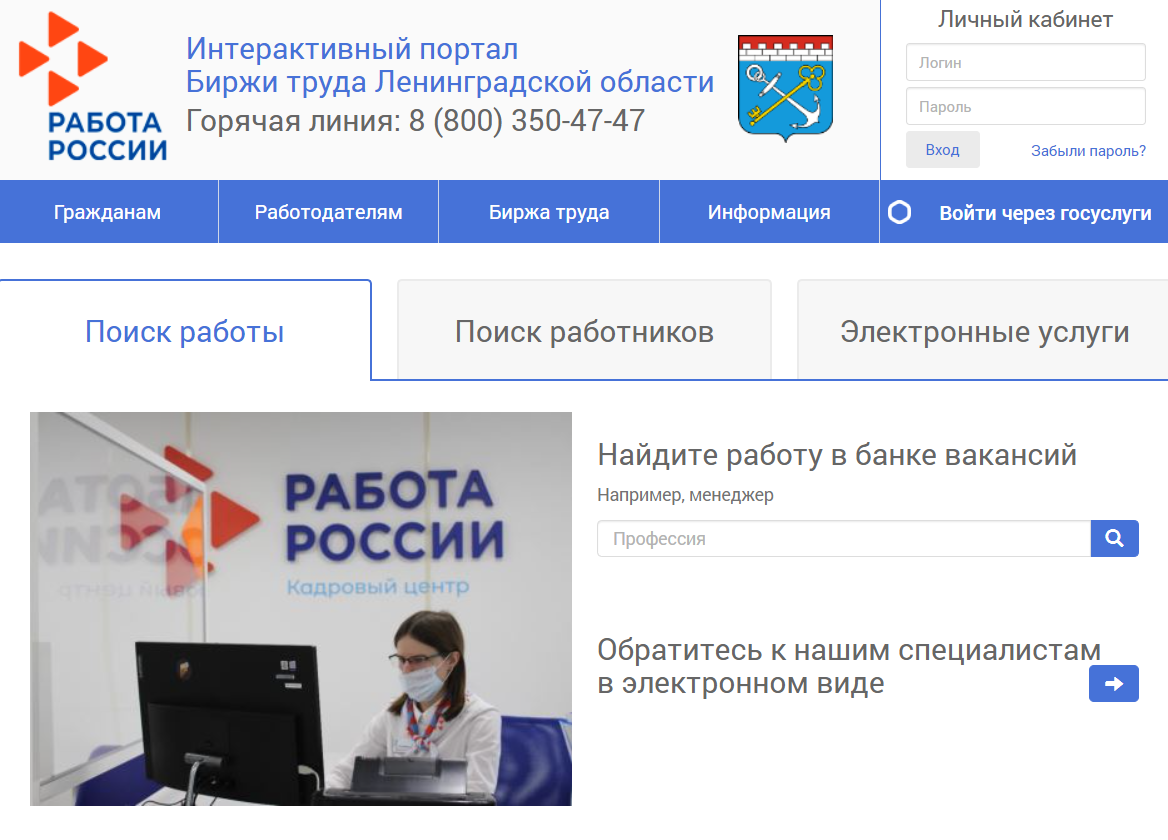
Task: Open the Гражданам menu
Action: [x=107, y=212]
